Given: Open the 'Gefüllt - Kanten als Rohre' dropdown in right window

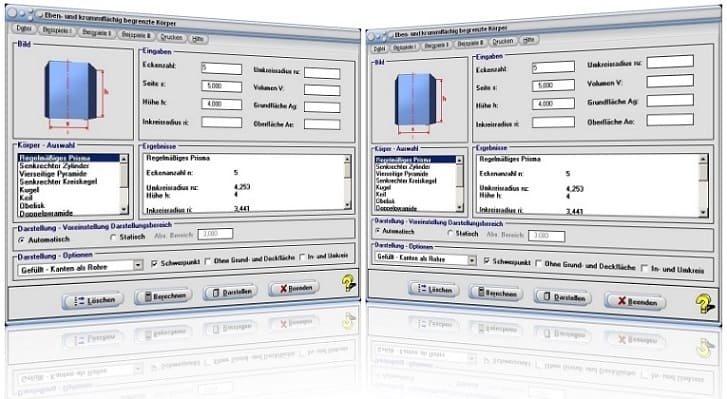Looking at the screenshot, I should tap(472, 260).
